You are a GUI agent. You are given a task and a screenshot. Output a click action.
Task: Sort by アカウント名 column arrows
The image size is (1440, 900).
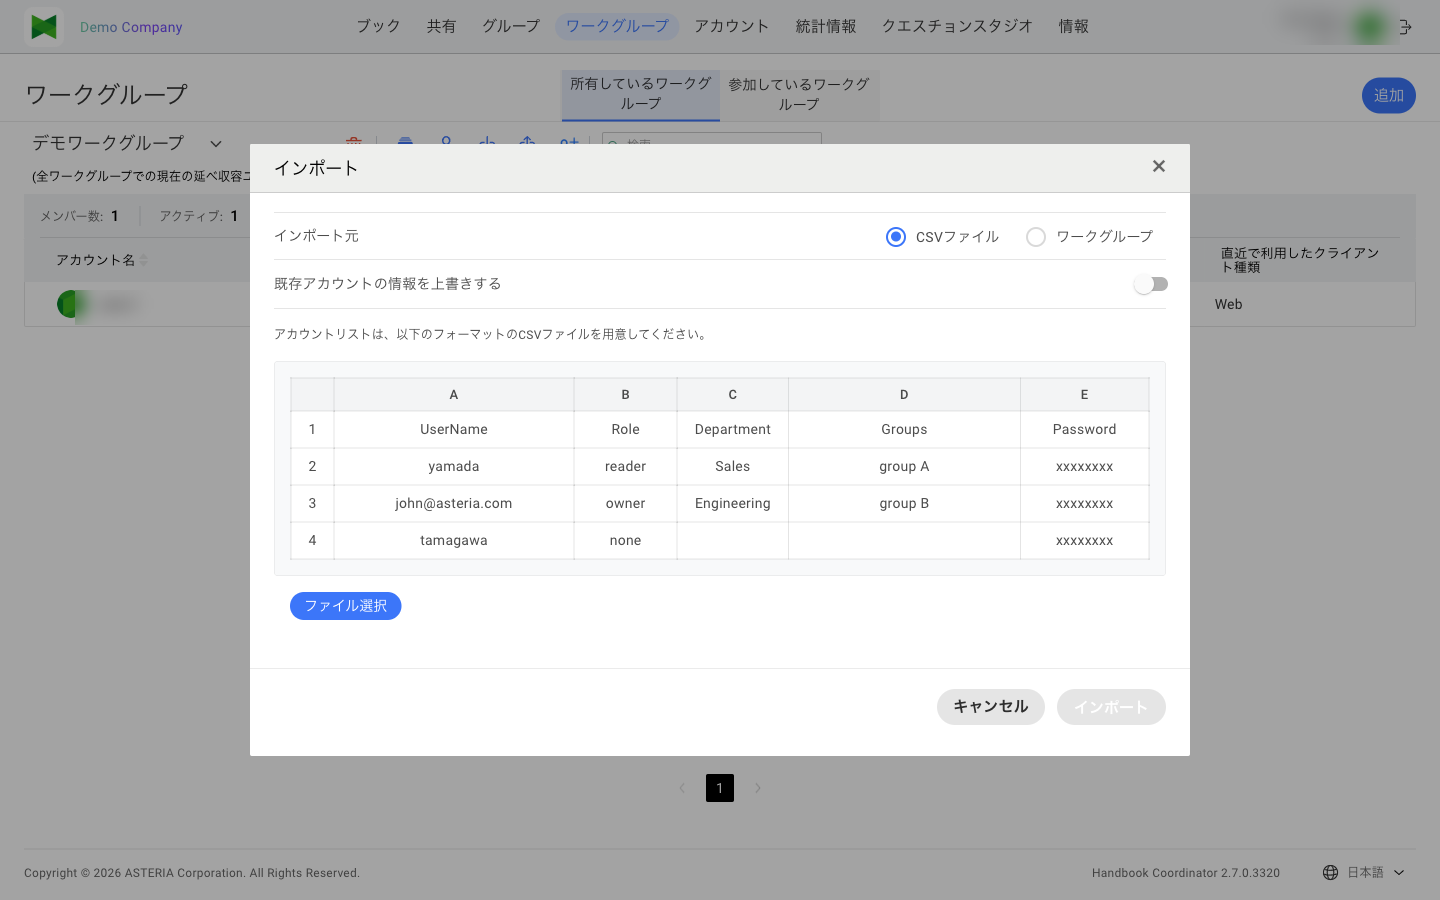(144, 260)
